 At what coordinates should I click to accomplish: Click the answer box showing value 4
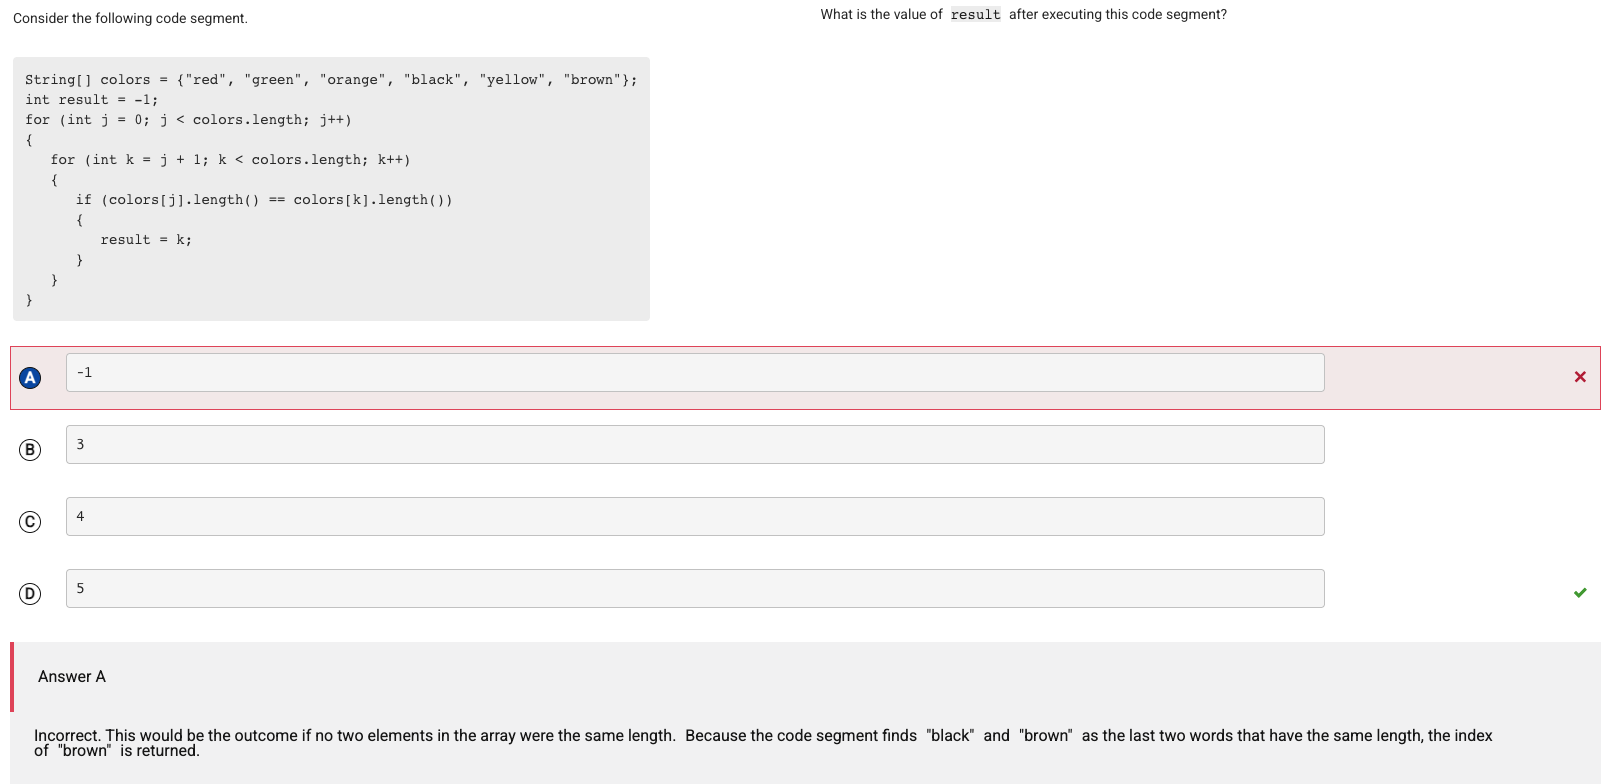[694, 516]
